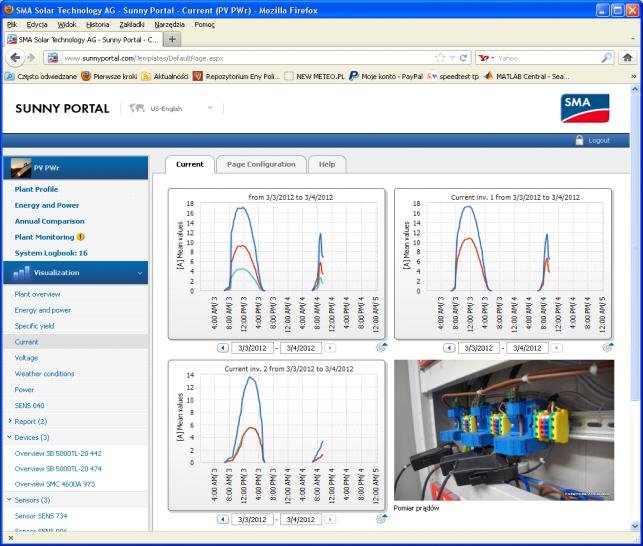
Task: Open Sensor SENS 734
Action: click(41, 516)
